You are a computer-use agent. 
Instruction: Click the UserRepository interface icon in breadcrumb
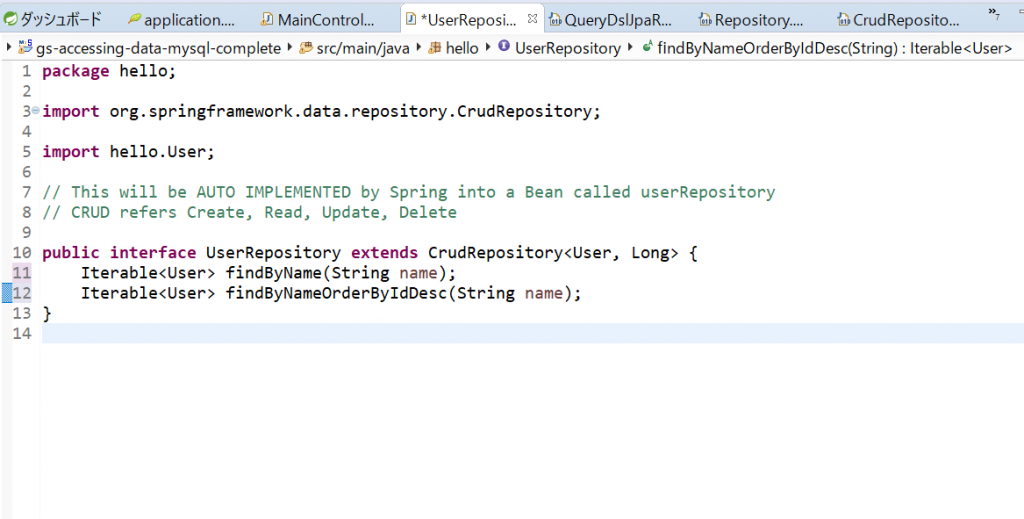tap(503, 48)
